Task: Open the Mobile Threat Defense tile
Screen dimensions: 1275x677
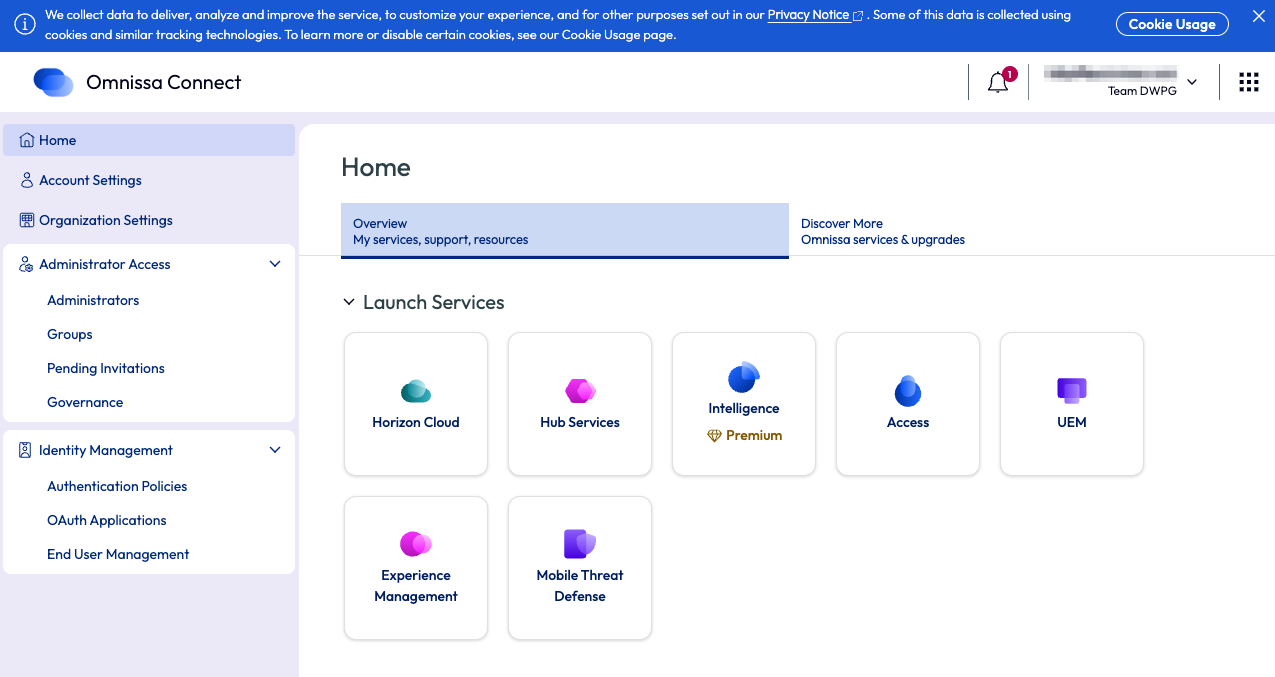Action: click(580, 568)
